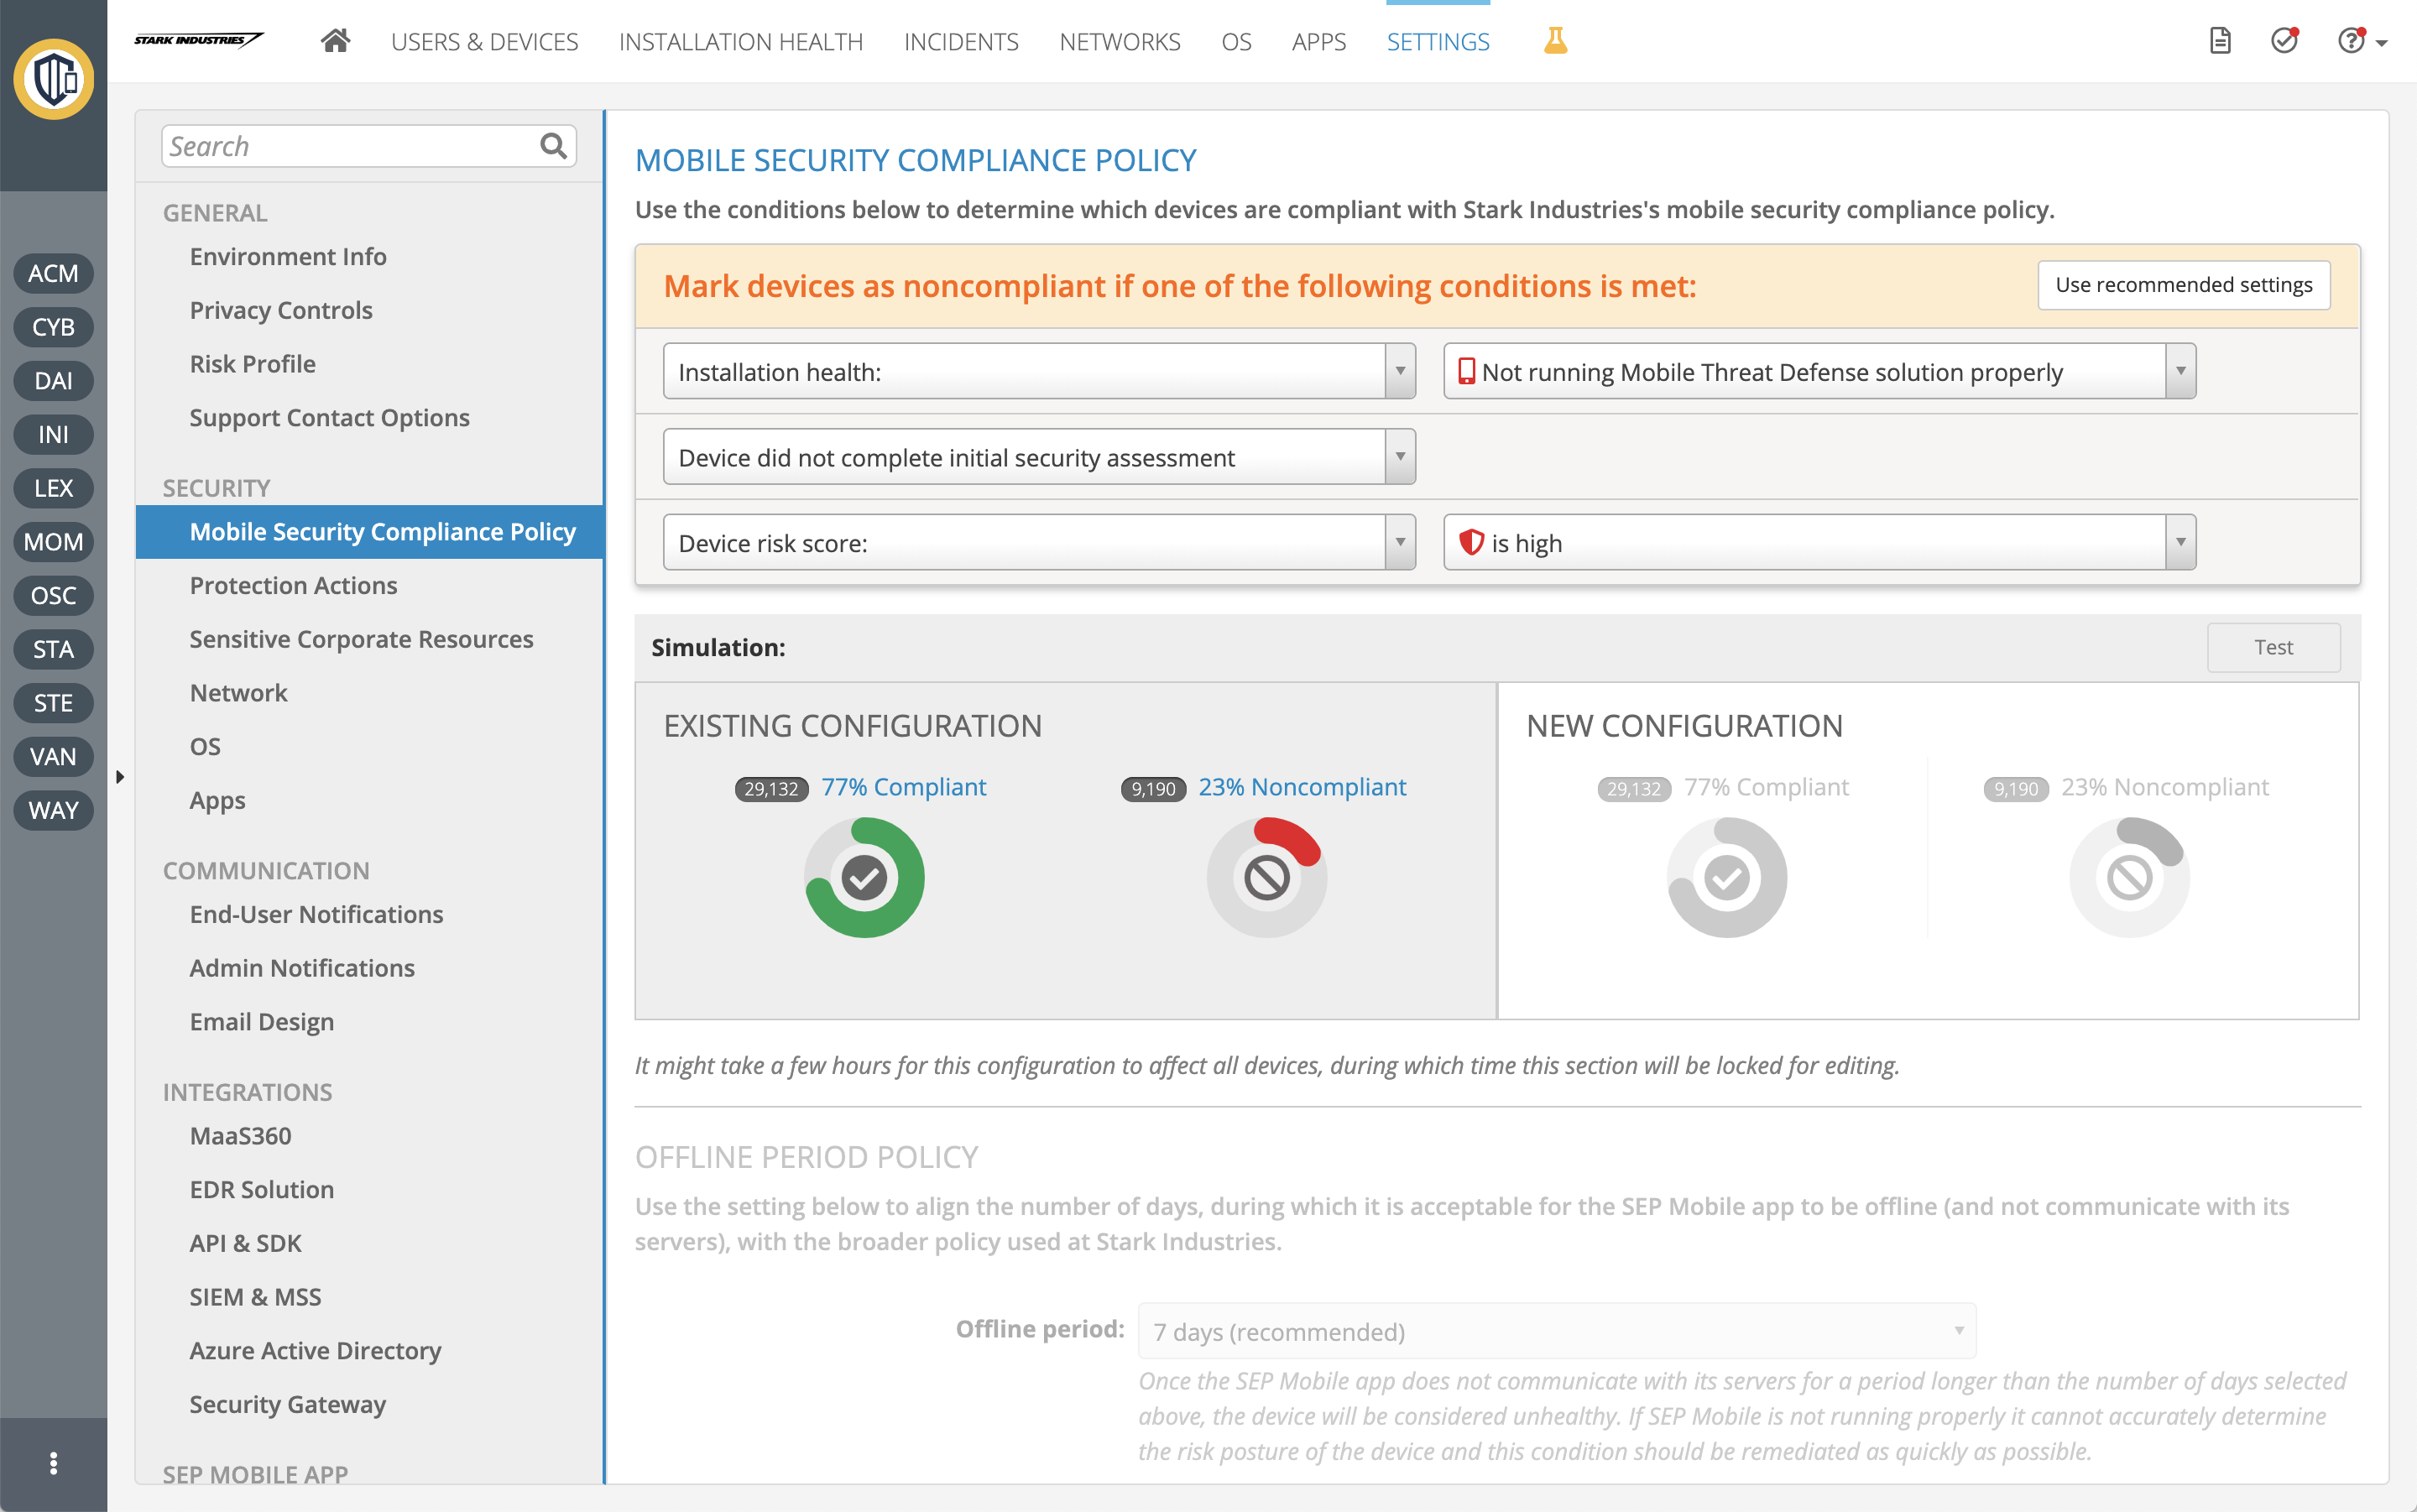Open the labs flask icon
The width and height of the screenshot is (2417, 1512).
pos(1555,41)
